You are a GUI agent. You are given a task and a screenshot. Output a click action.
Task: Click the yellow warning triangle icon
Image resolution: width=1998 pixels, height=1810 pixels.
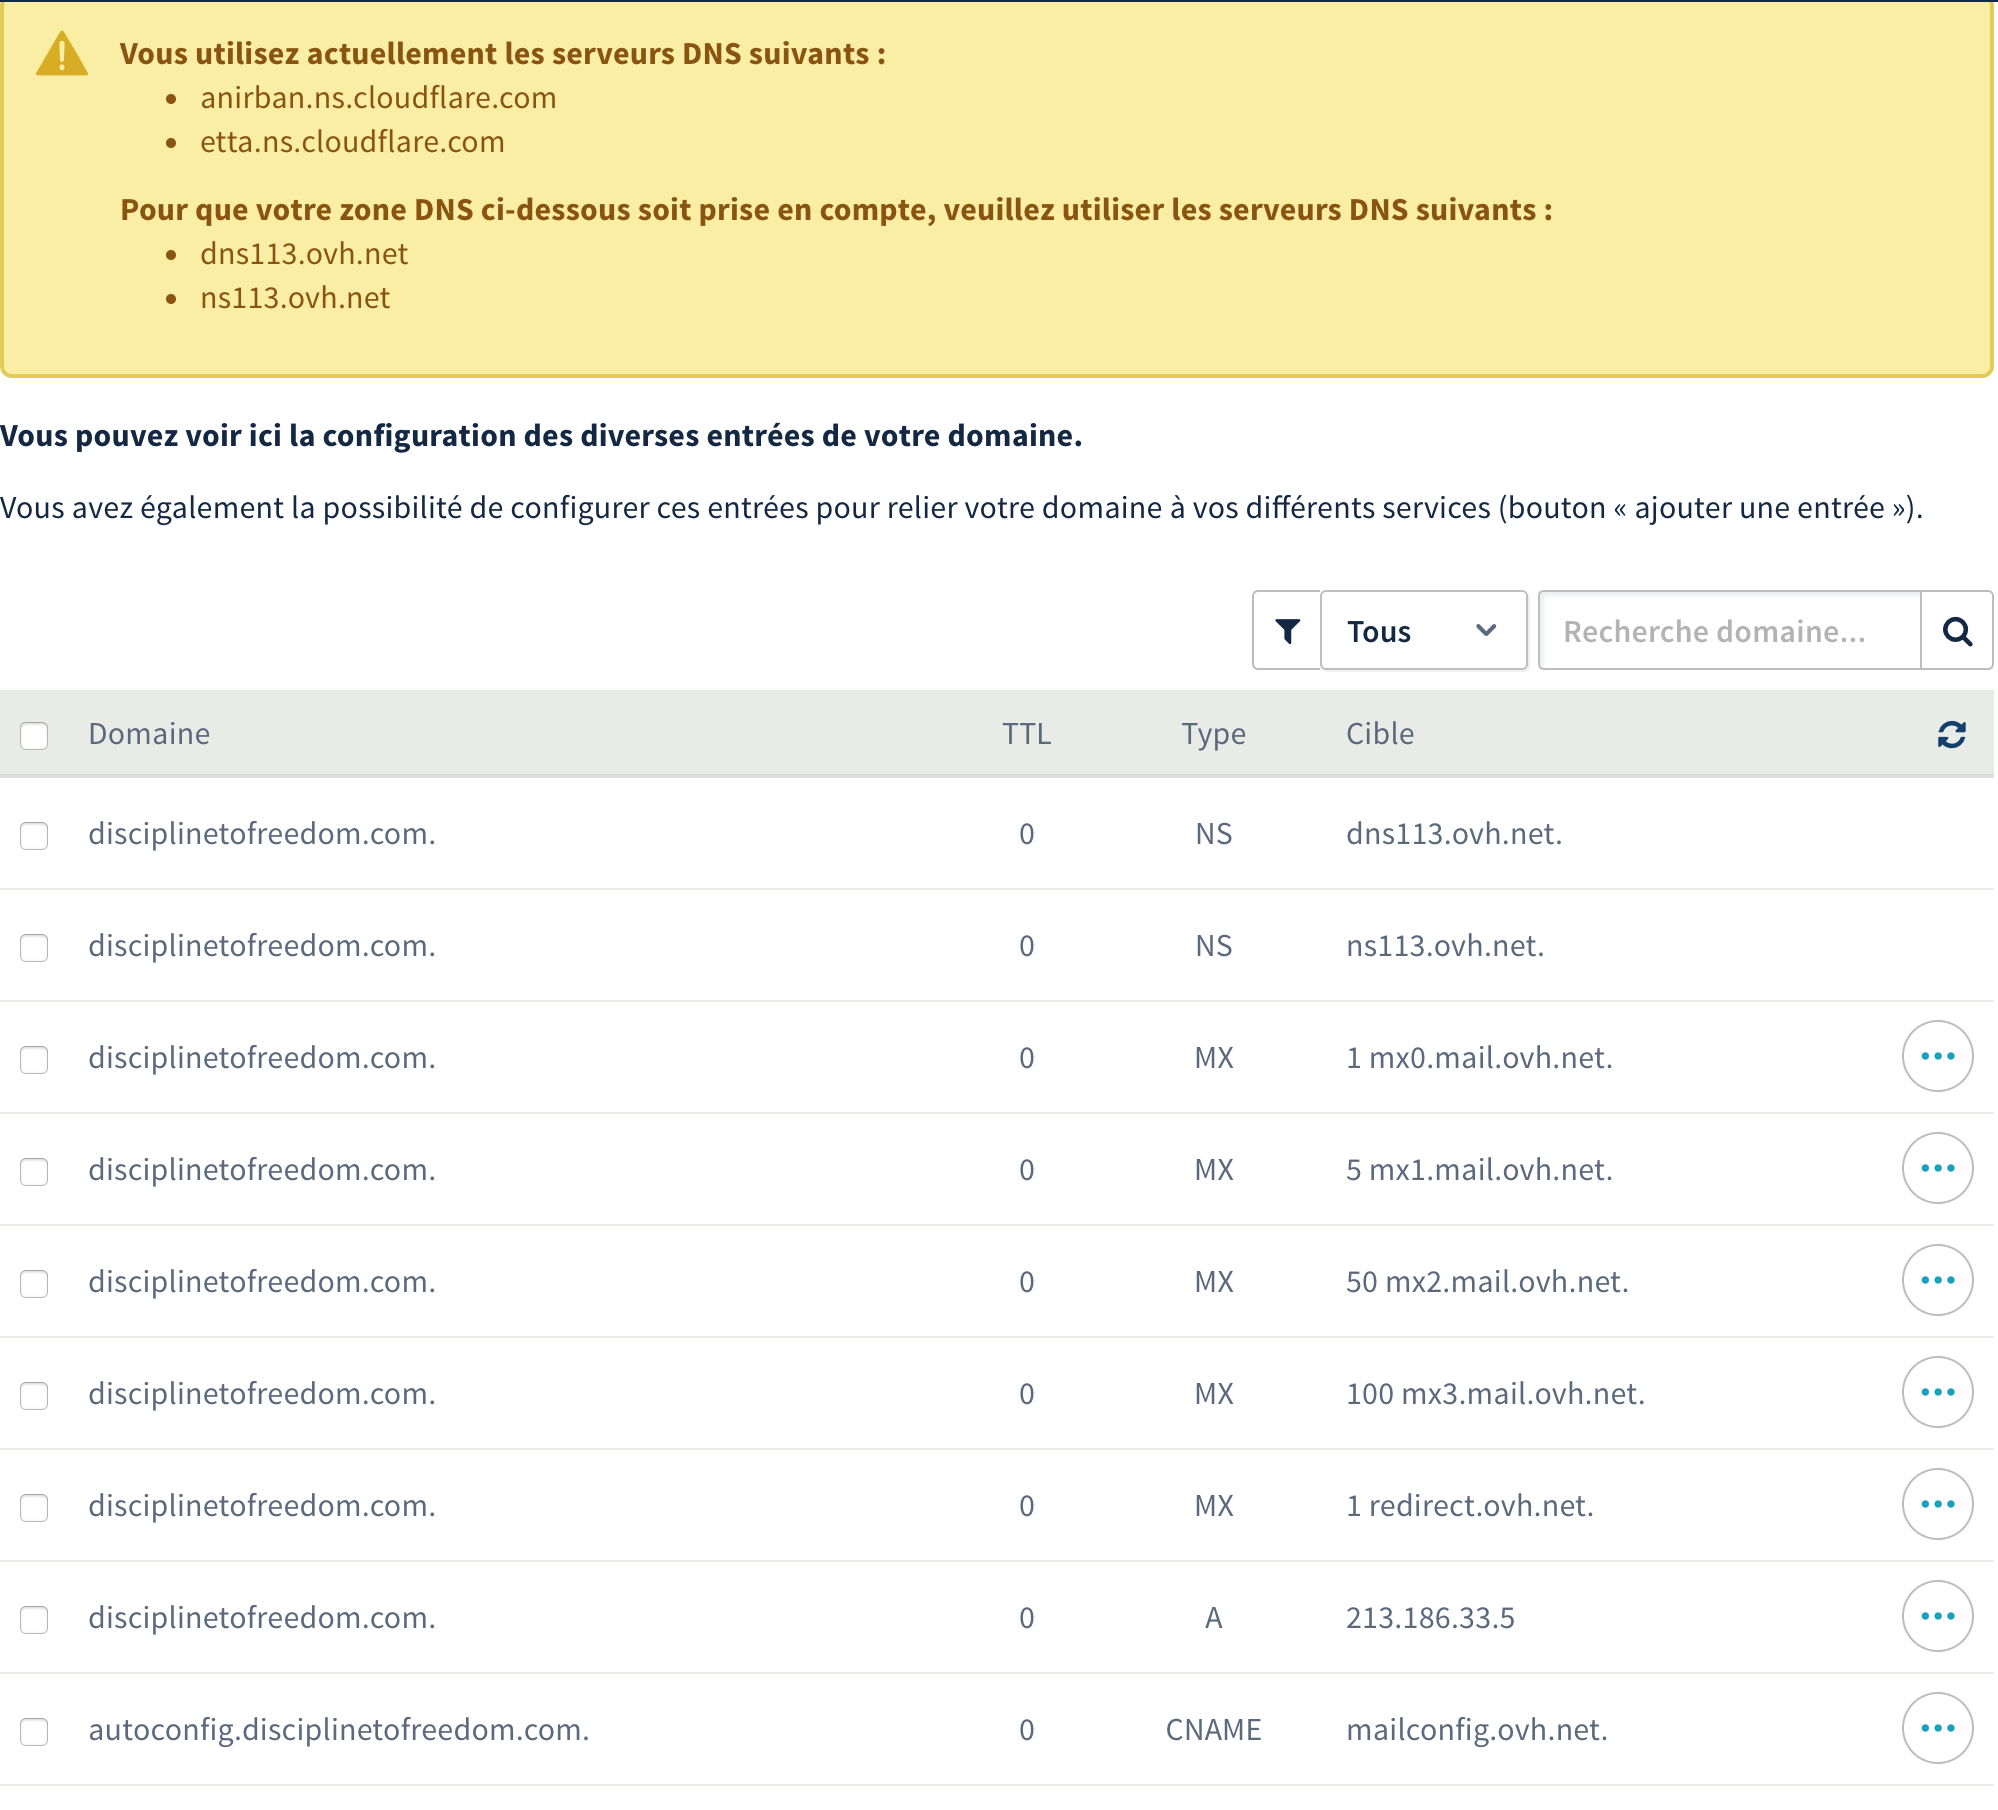click(x=62, y=55)
